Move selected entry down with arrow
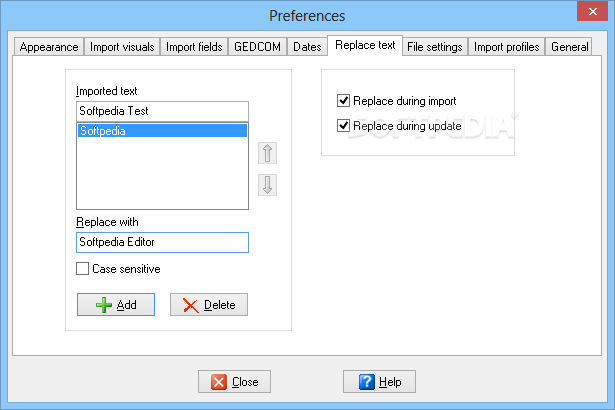This screenshot has width=615, height=410. [267, 185]
